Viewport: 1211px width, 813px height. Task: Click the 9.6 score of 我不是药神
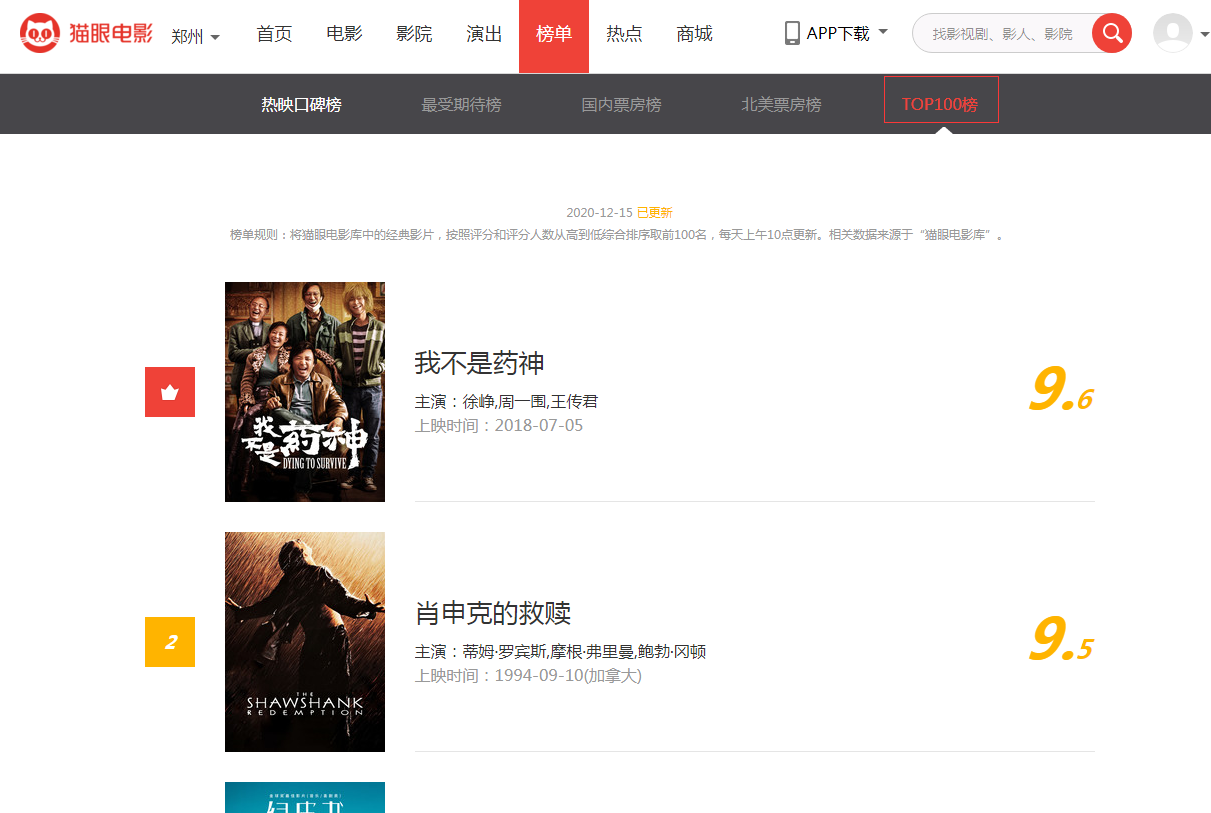(x=1061, y=391)
